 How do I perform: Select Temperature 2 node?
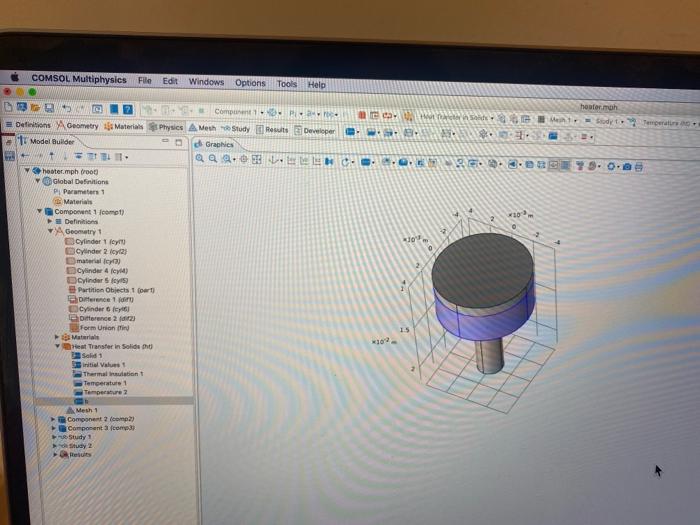coord(100,392)
